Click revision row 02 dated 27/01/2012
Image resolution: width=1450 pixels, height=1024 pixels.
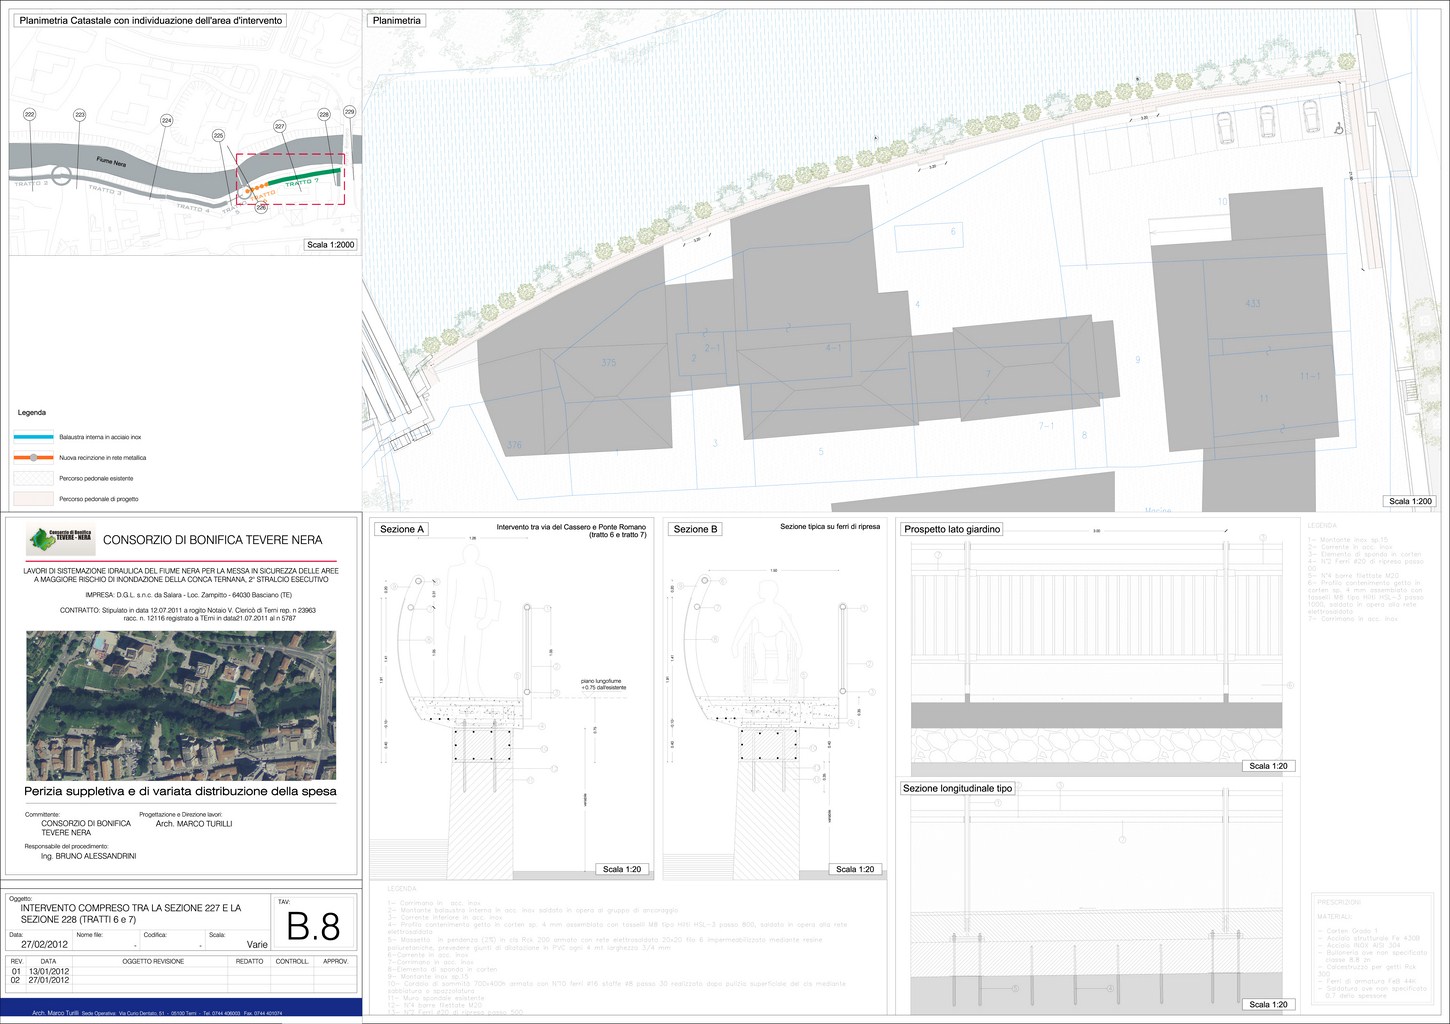click(183, 981)
